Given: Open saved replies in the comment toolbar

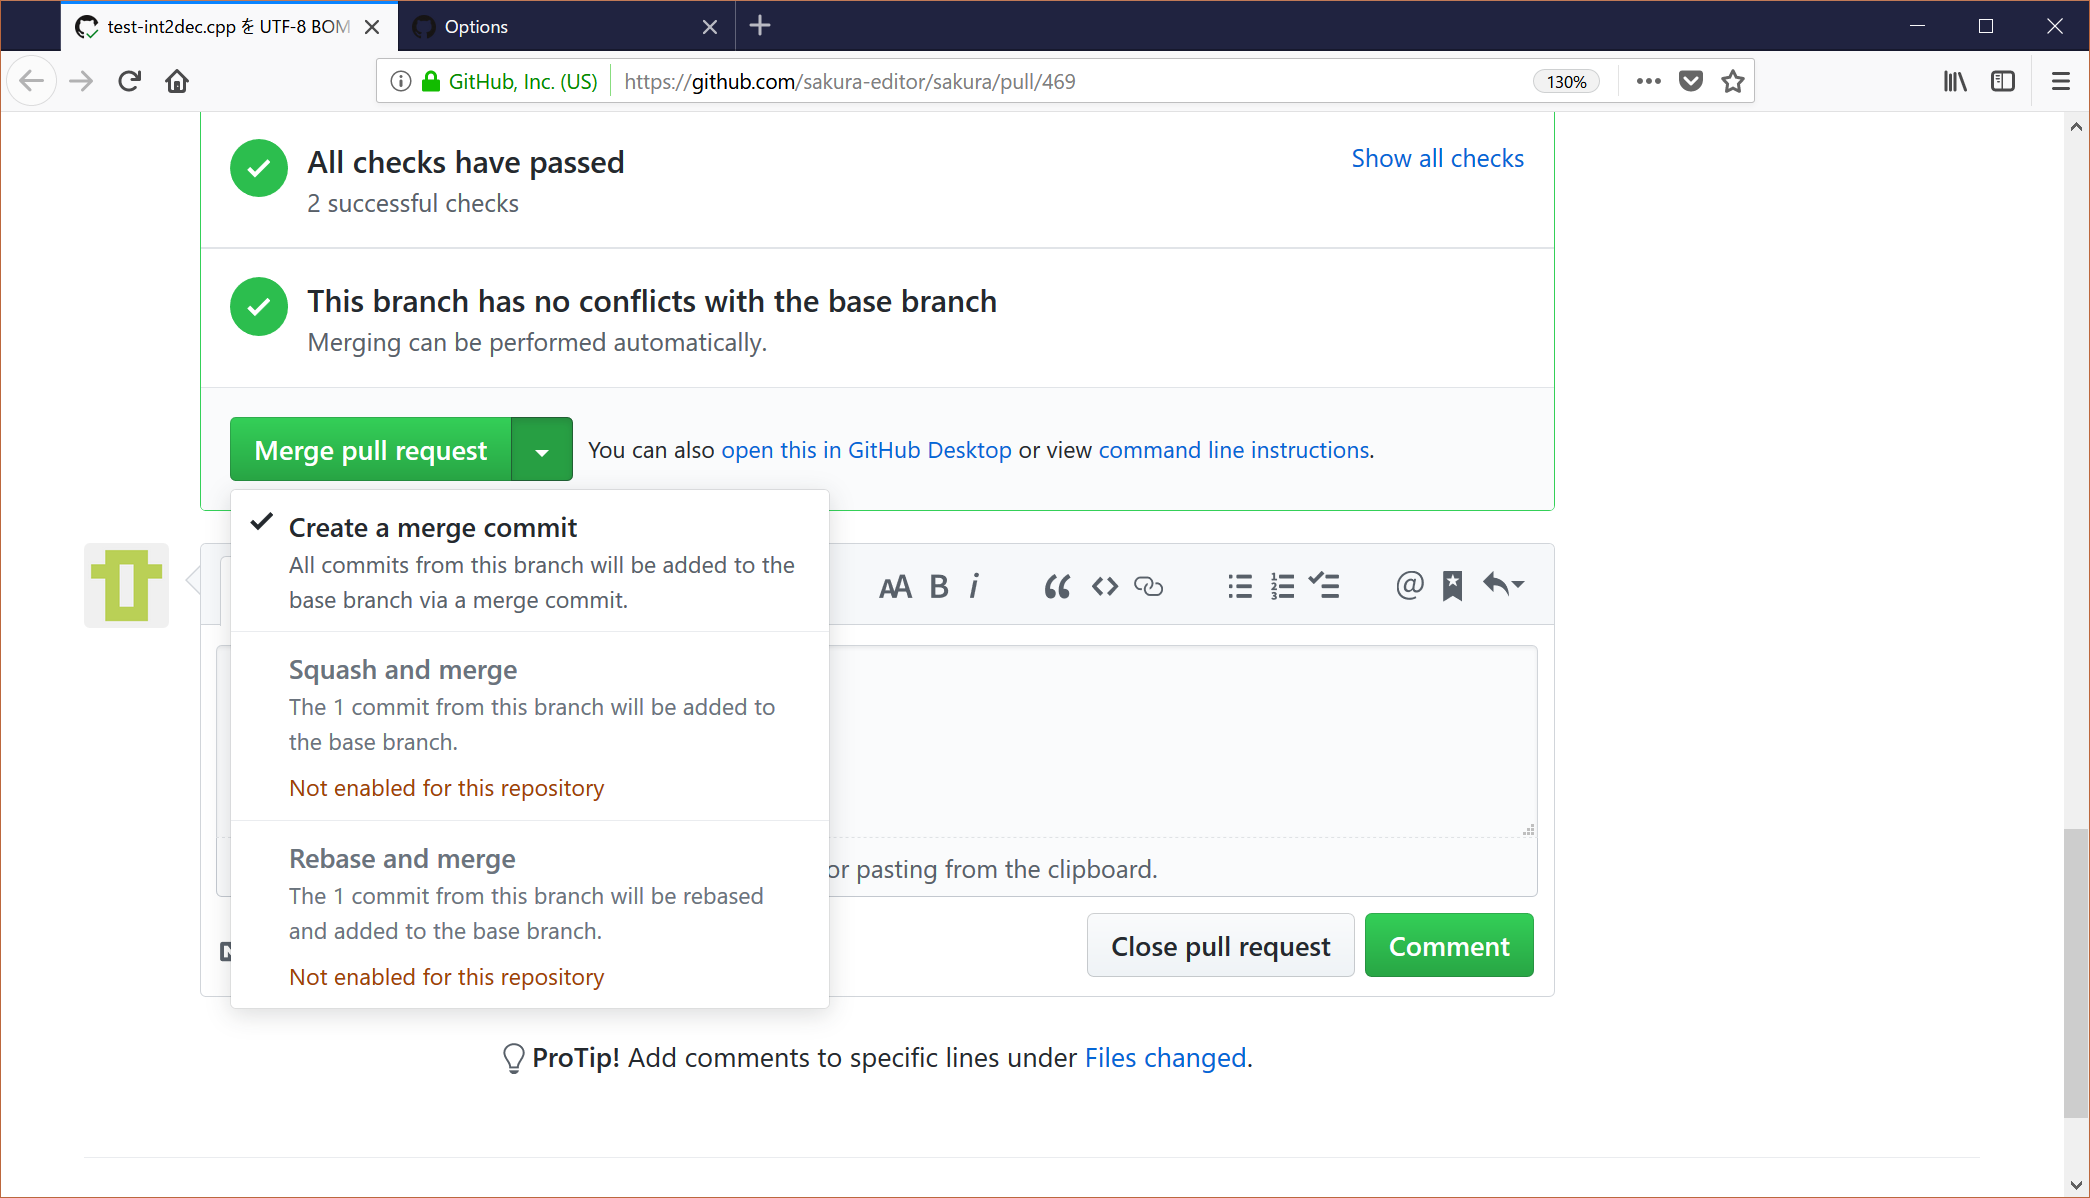Looking at the screenshot, I should coord(1453,586).
